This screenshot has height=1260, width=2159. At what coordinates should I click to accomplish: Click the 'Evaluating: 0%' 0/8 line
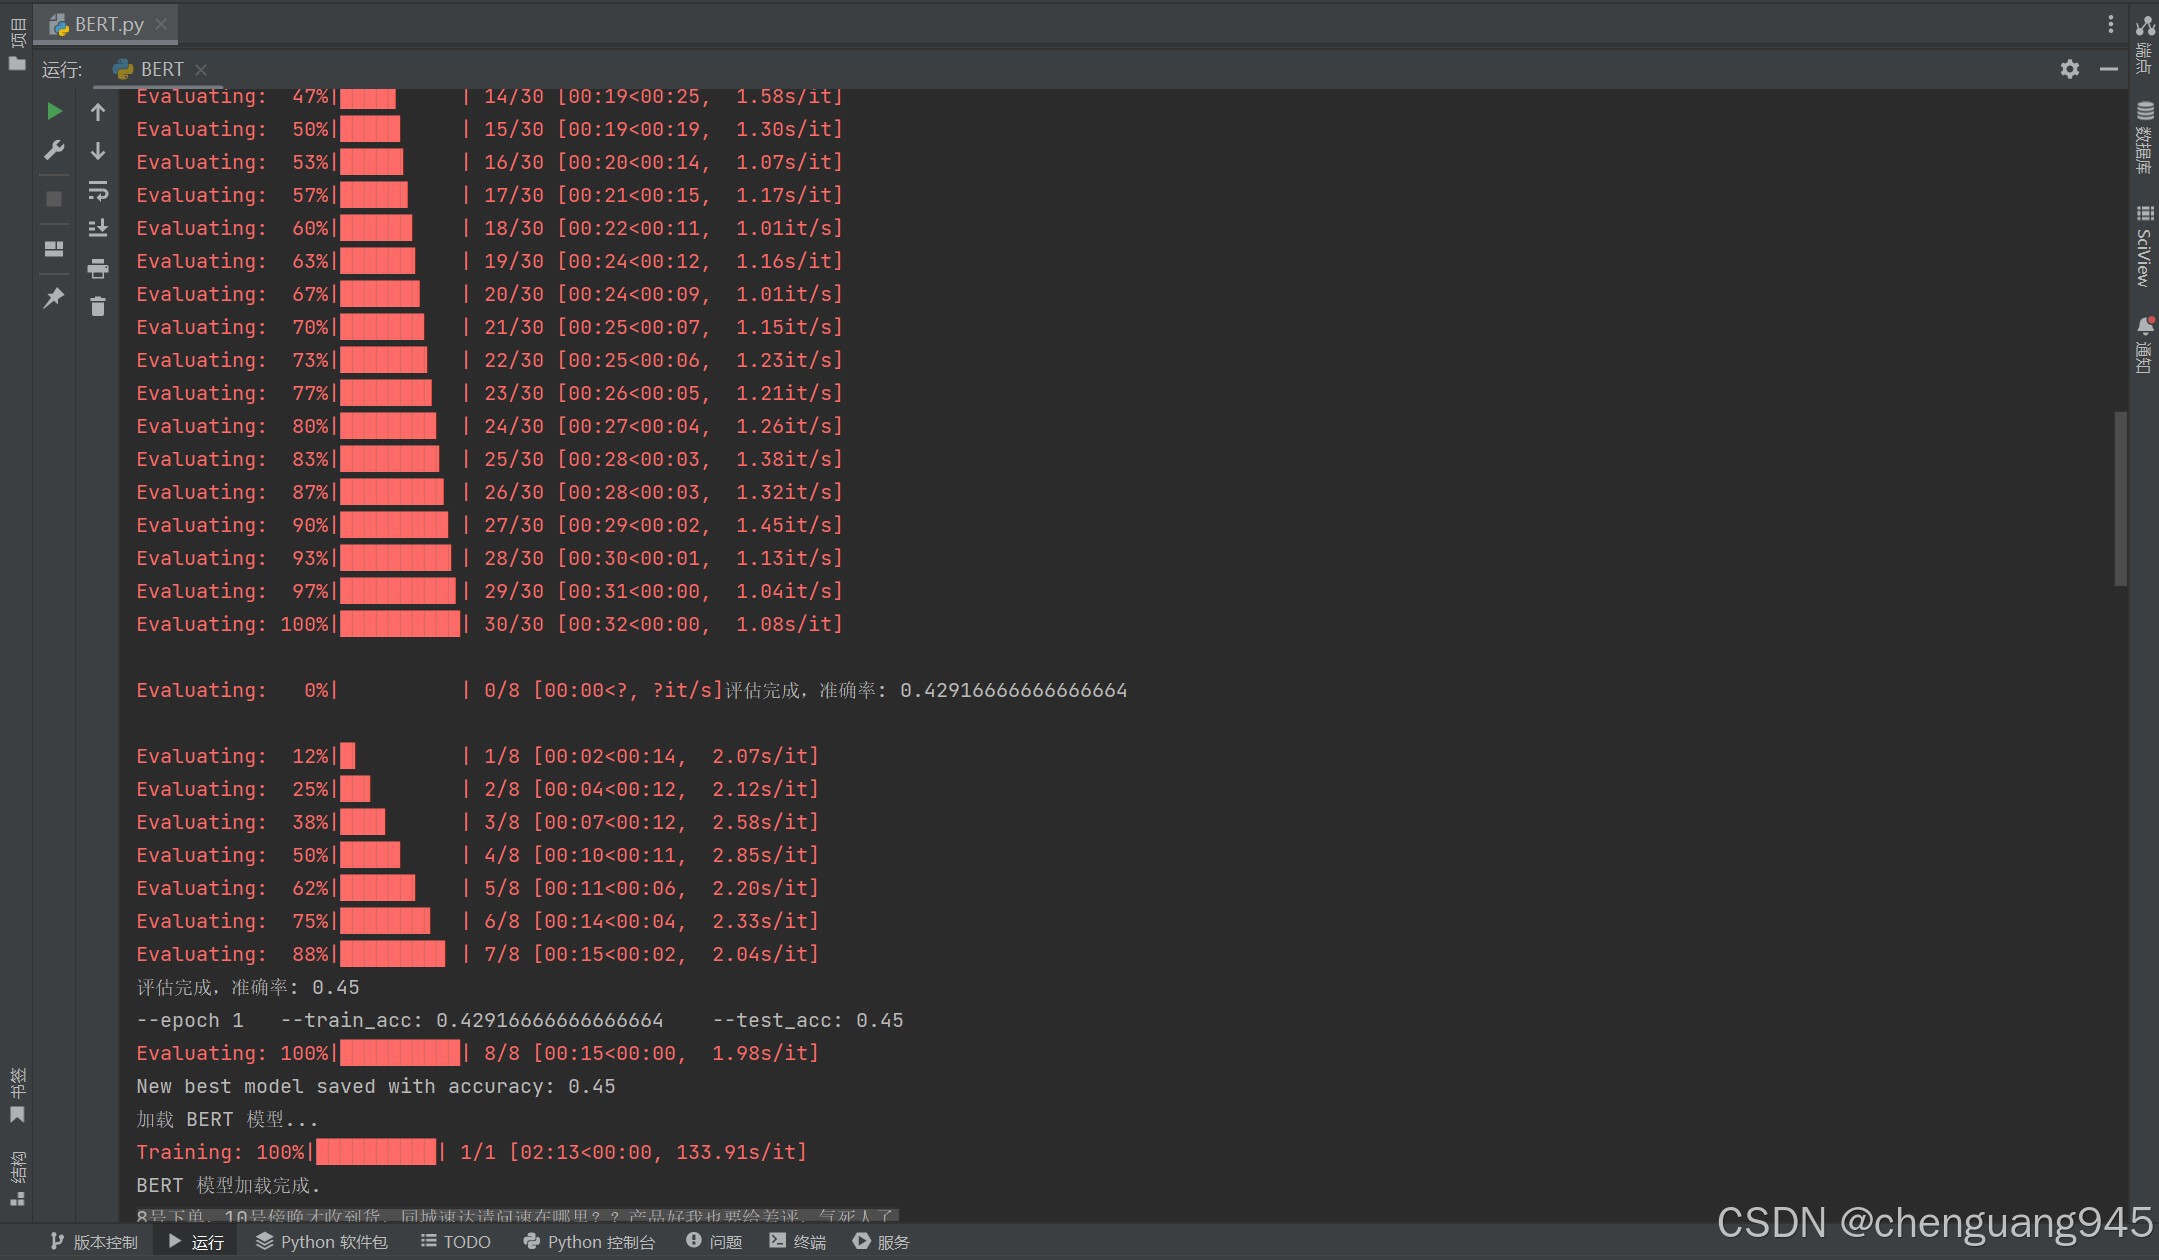[430, 690]
